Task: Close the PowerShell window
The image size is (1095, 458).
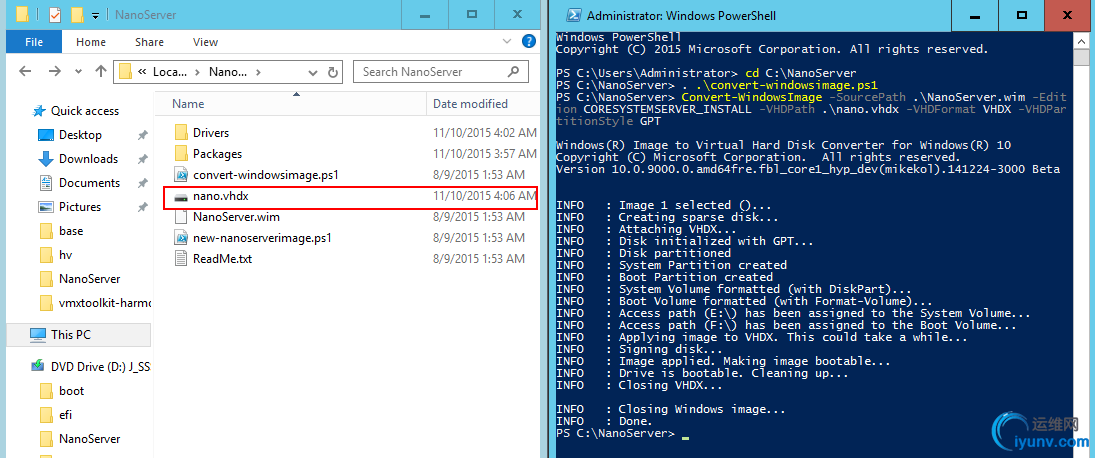Action: 1066,15
